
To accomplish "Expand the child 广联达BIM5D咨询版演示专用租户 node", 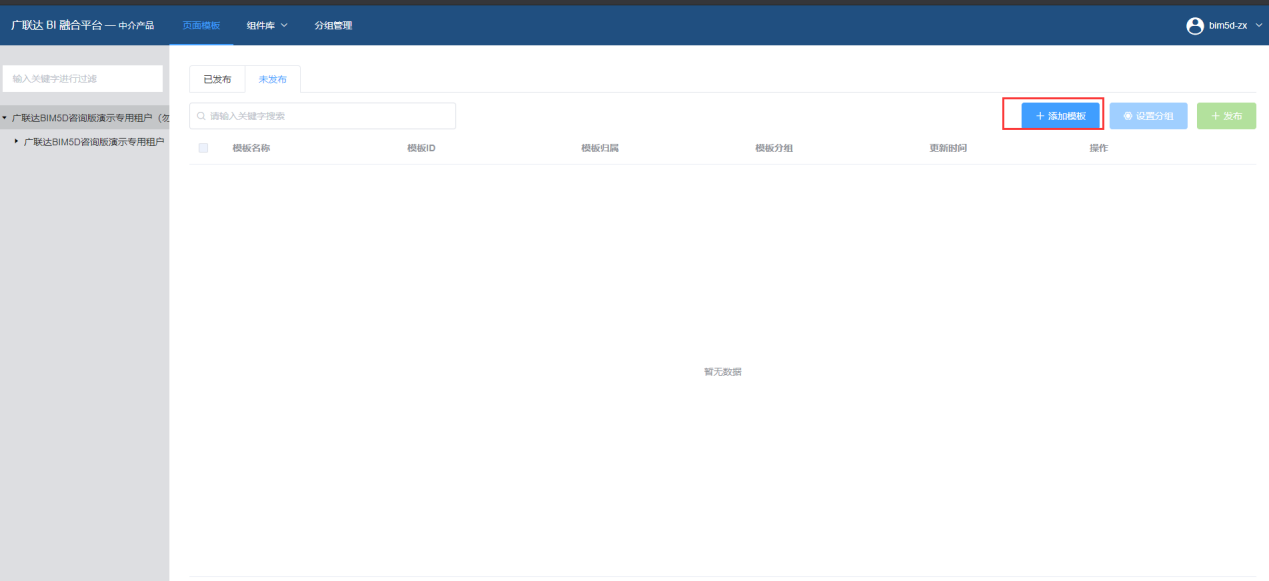I will point(16,142).
